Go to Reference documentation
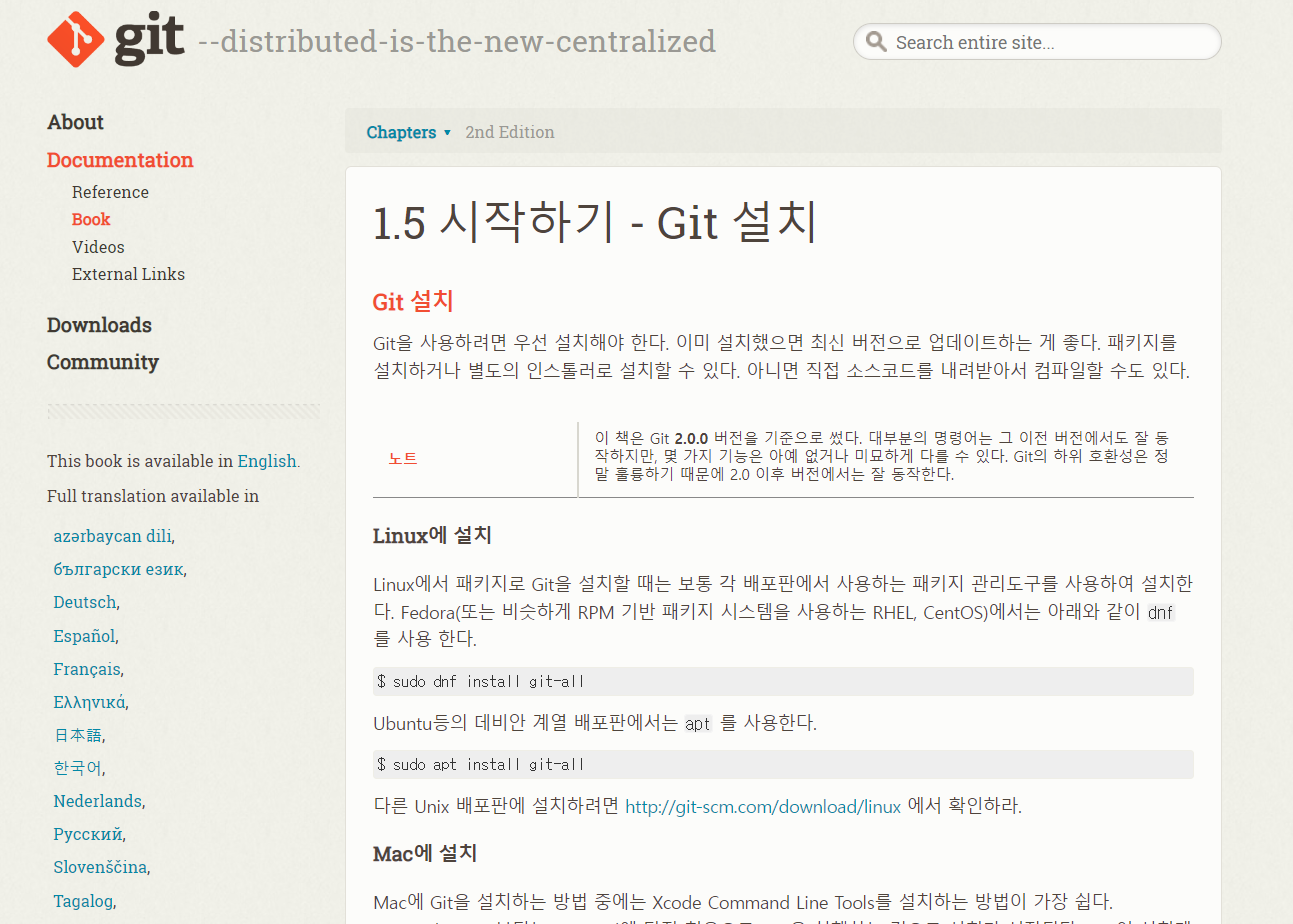Screen dimensions: 1293x924 coord(110,192)
